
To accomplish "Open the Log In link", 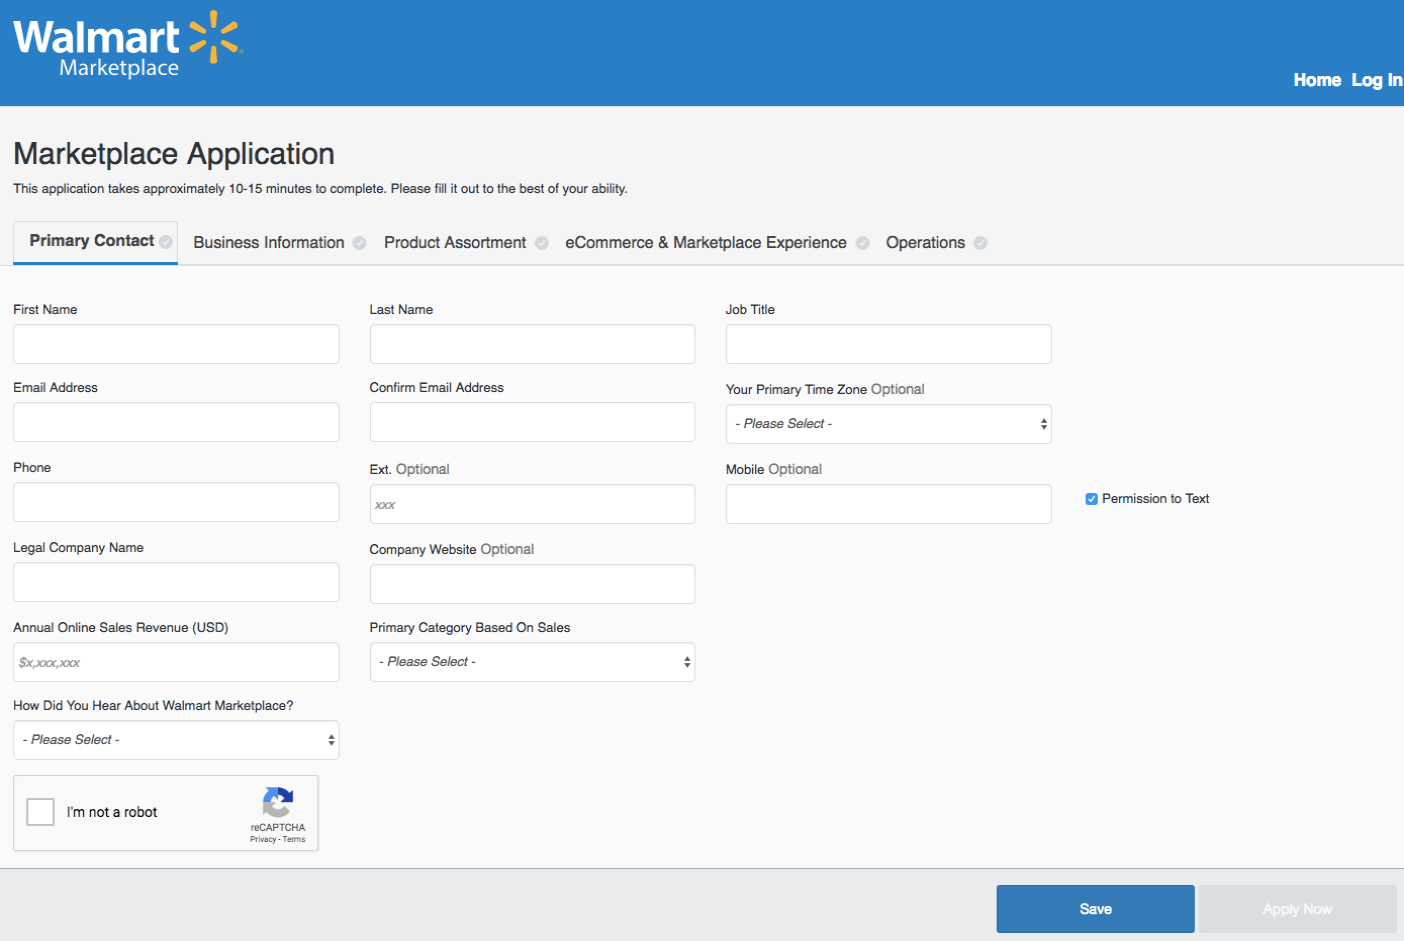I will point(1377,80).
